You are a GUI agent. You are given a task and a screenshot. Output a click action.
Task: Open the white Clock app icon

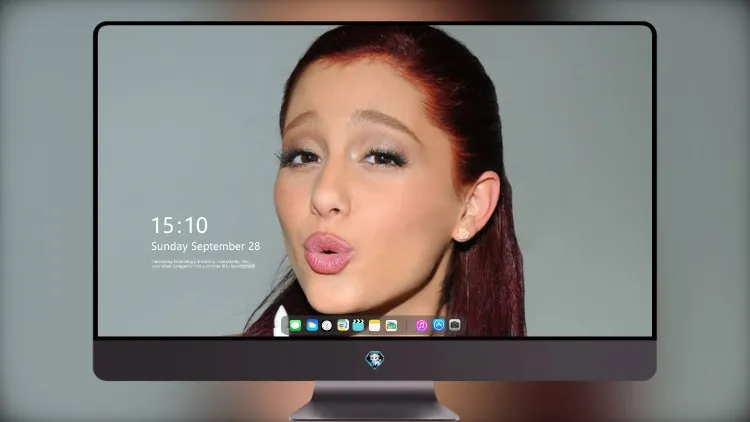click(x=327, y=325)
